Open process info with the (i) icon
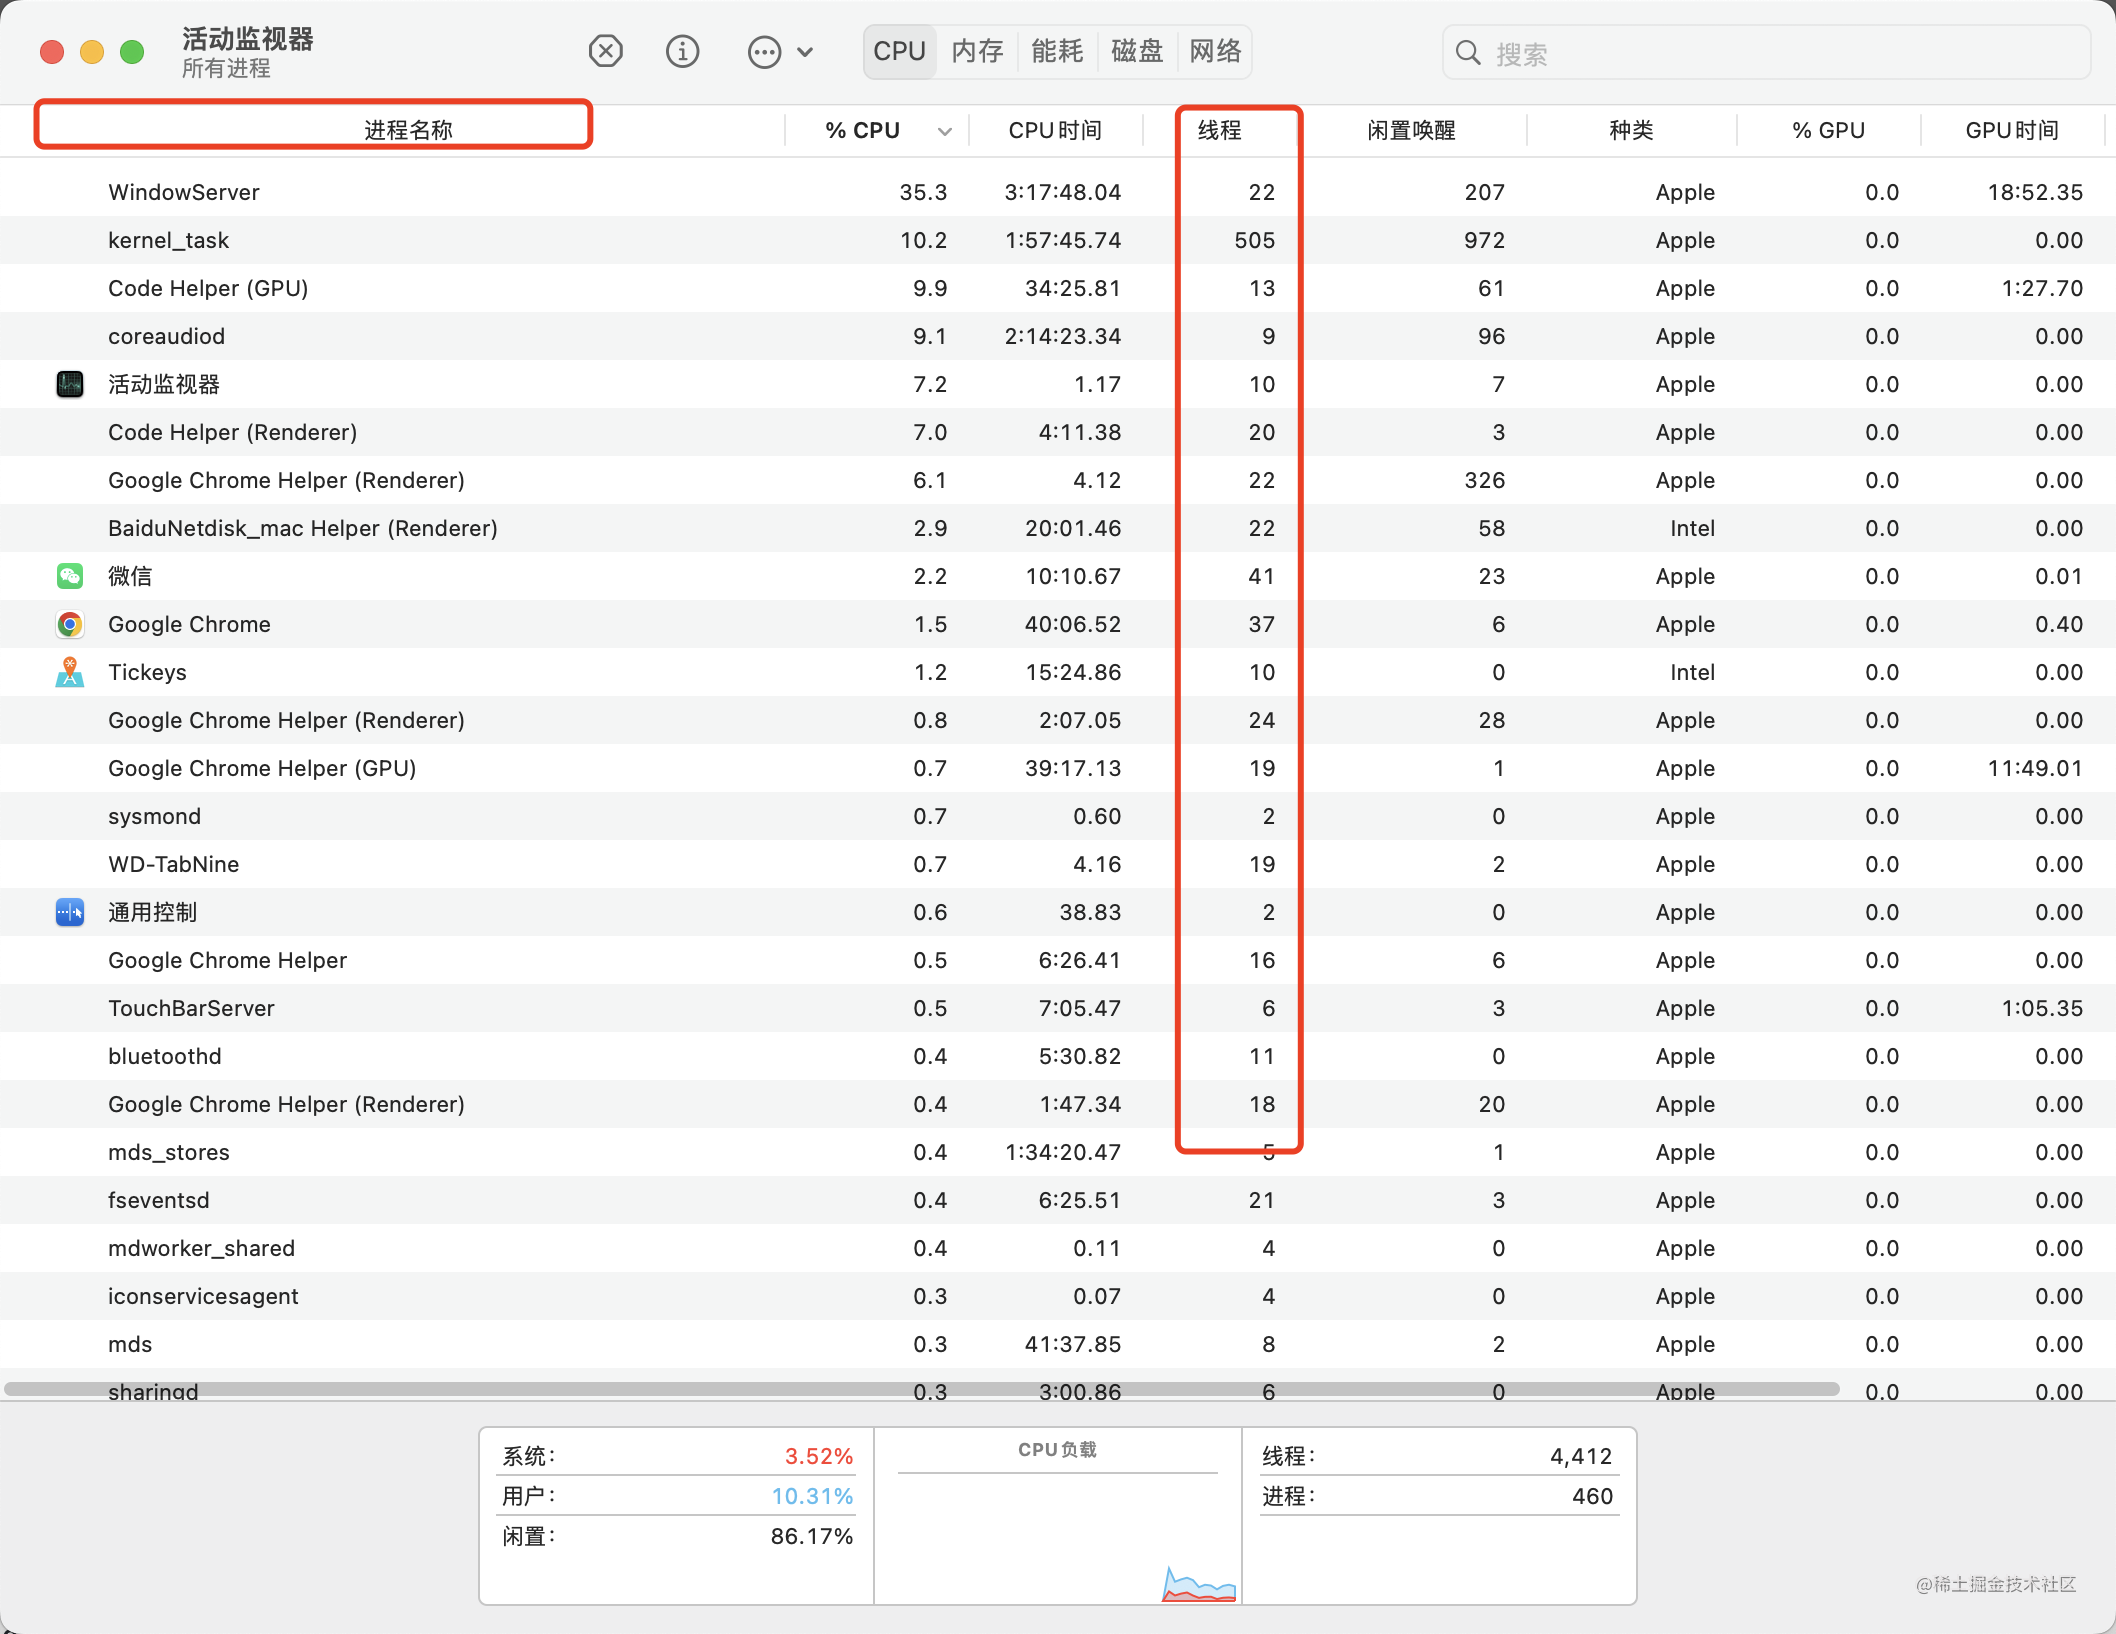The width and height of the screenshot is (2116, 1634). tap(682, 51)
